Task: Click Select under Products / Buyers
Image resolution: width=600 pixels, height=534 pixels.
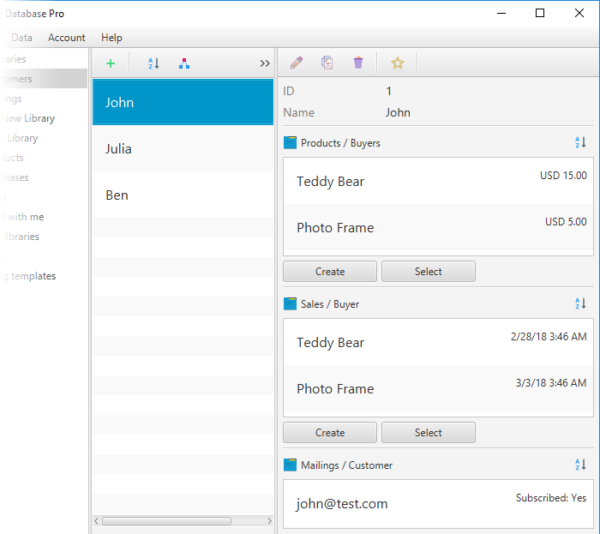Action: (x=428, y=271)
